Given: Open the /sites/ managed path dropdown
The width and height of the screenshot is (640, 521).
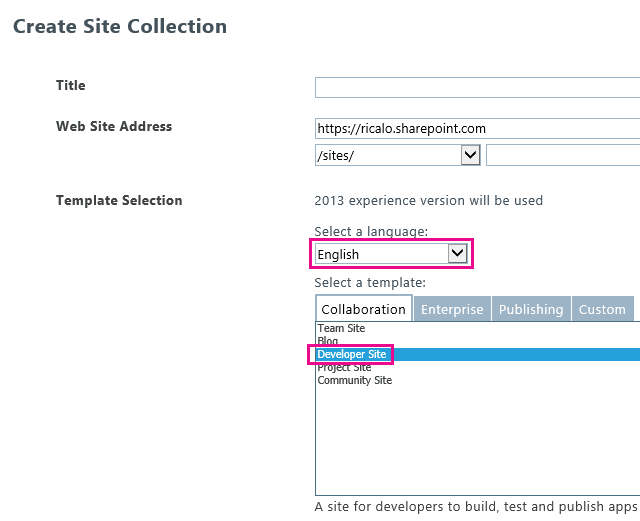Looking at the screenshot, I should point(398,155).
